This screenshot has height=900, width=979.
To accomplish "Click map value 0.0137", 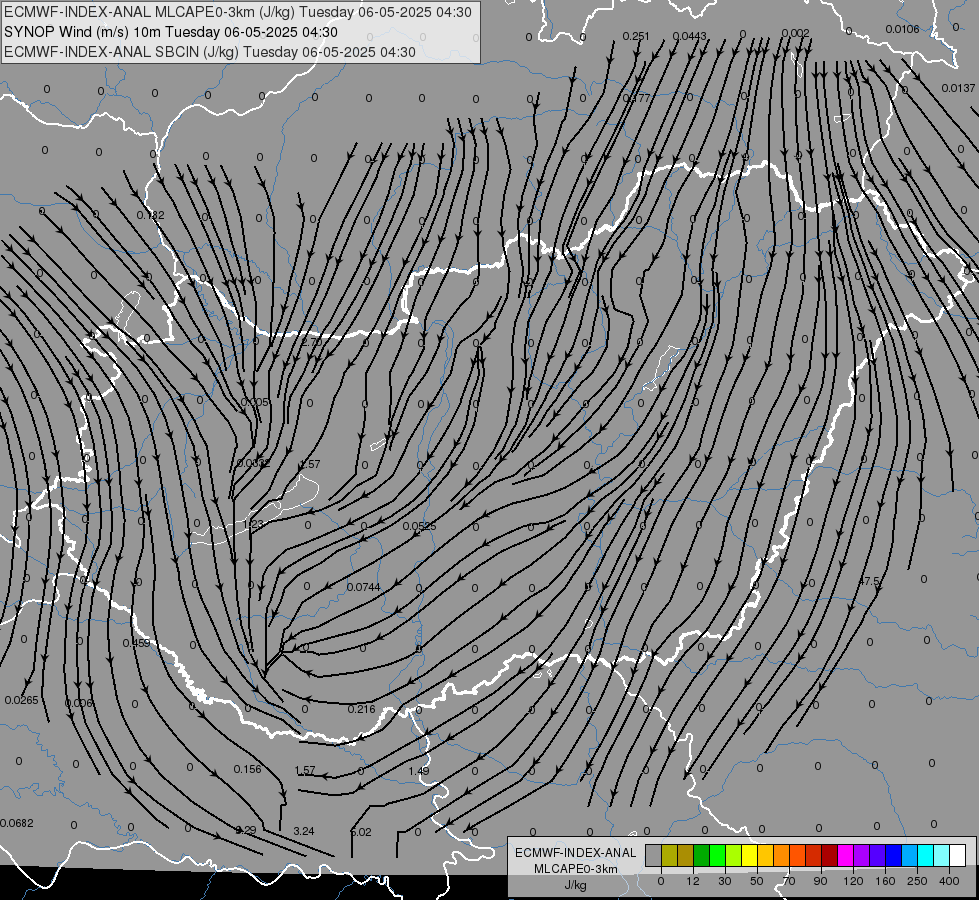I will pyautogui.click(x=958, y=88).
